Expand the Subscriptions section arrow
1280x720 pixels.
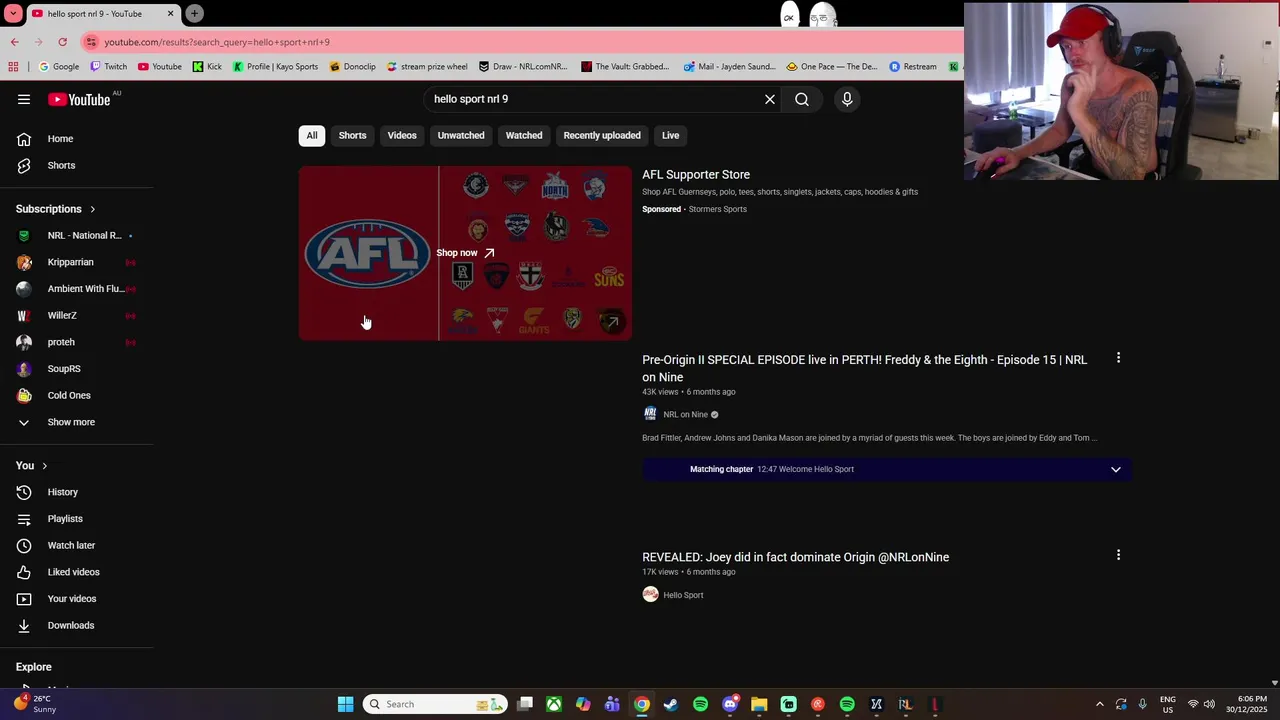pos(92,209)
